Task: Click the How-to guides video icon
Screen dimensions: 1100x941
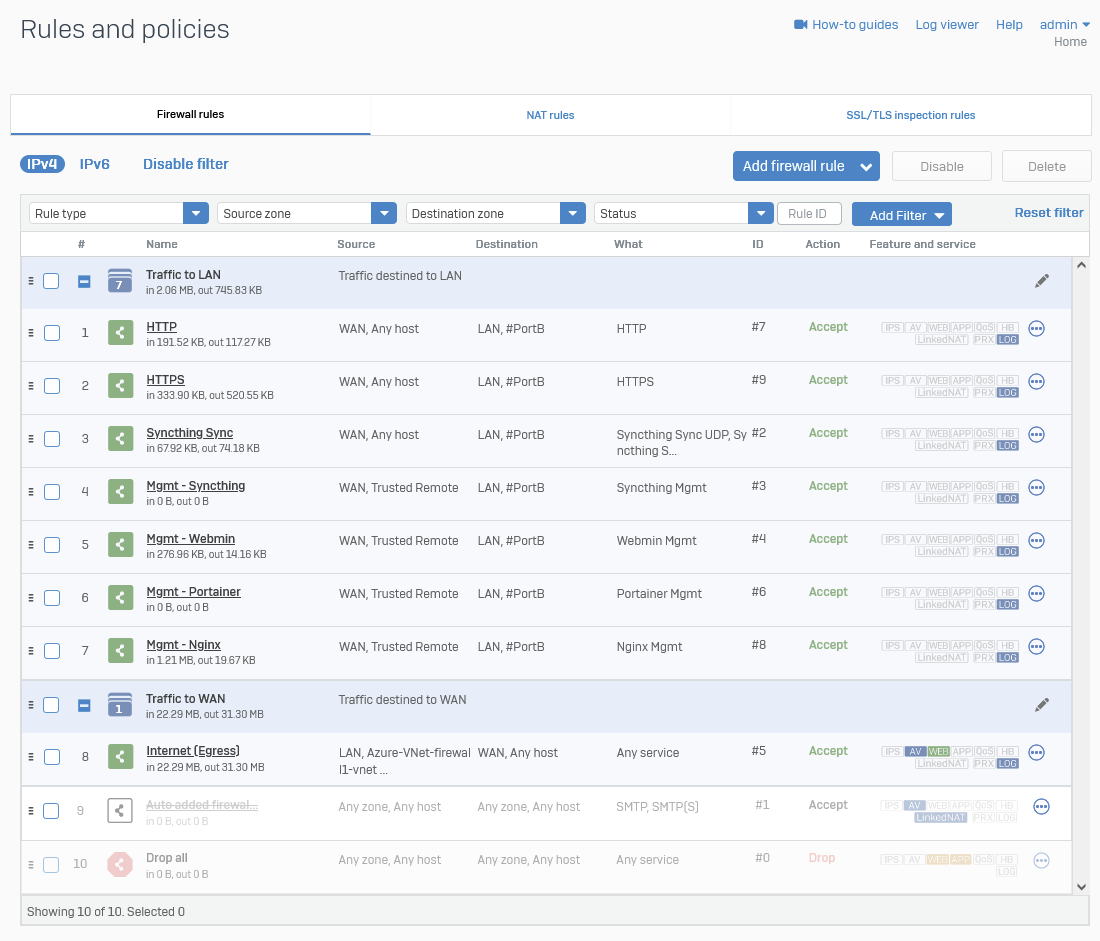Action: (800, 25)
